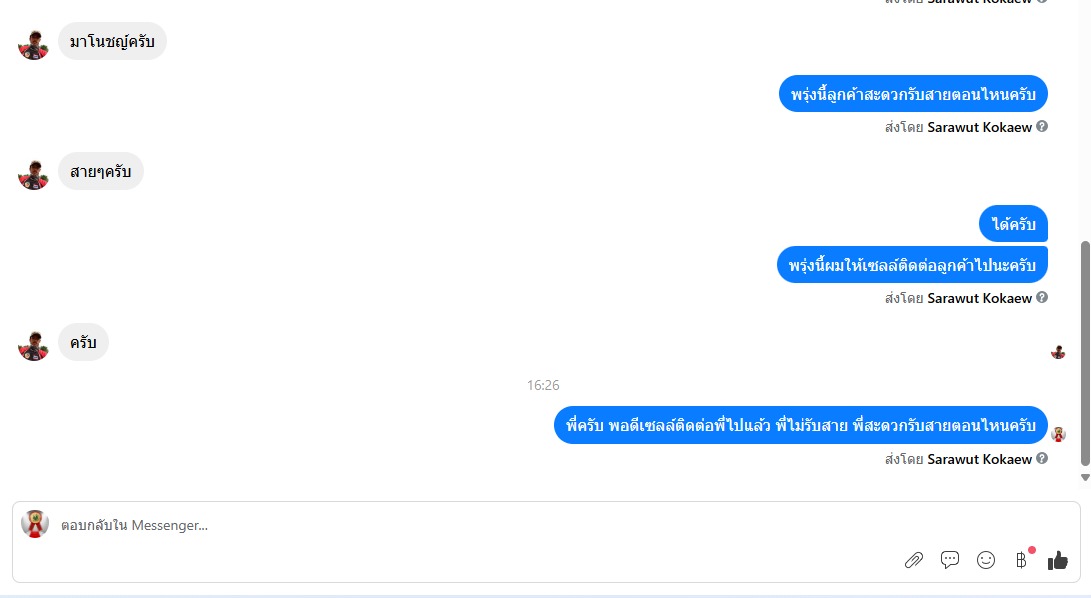Viewport: 1091px width, 598px height.
Task: Open the saved replies chat bubble icon
Action: (x=950, y=560)
